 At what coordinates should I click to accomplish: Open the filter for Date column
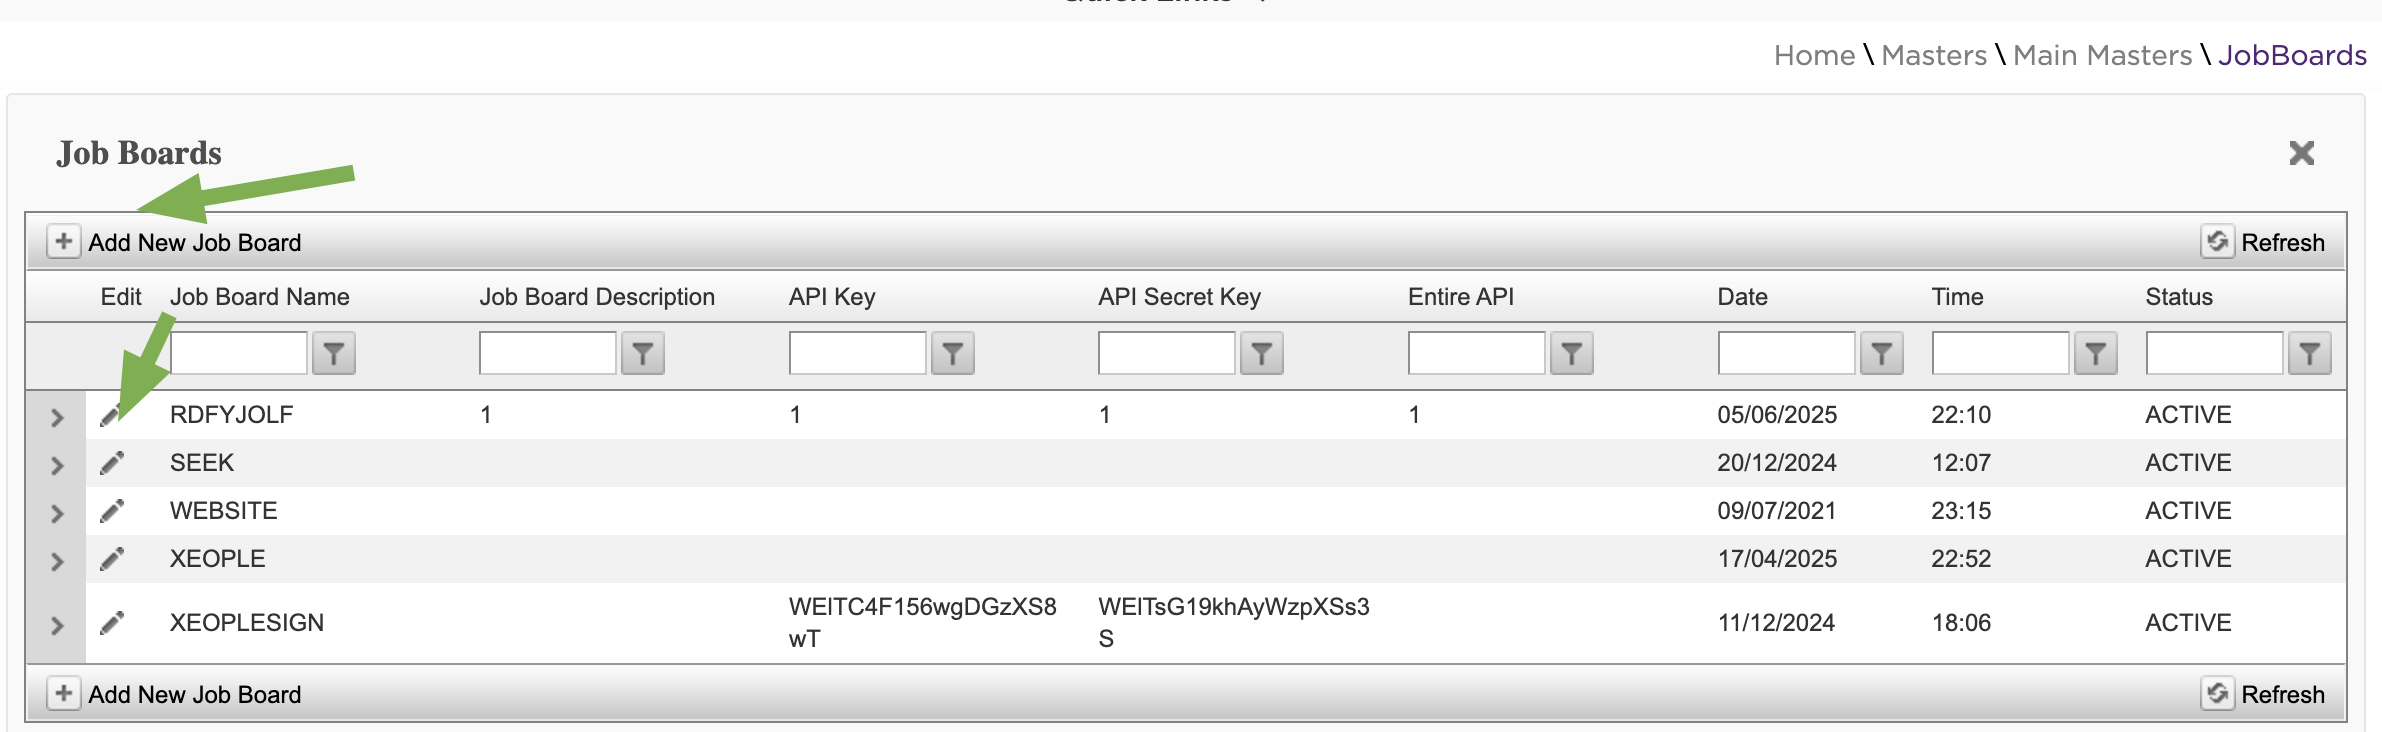[x=1882, y=353]
